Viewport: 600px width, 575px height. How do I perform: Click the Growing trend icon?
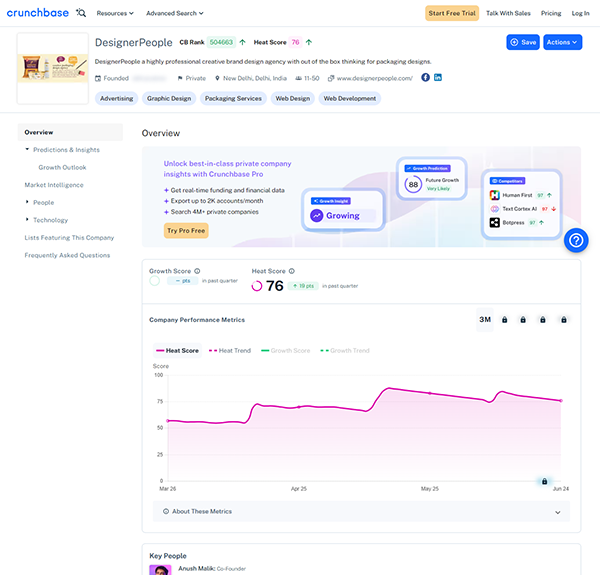[316, 215]
